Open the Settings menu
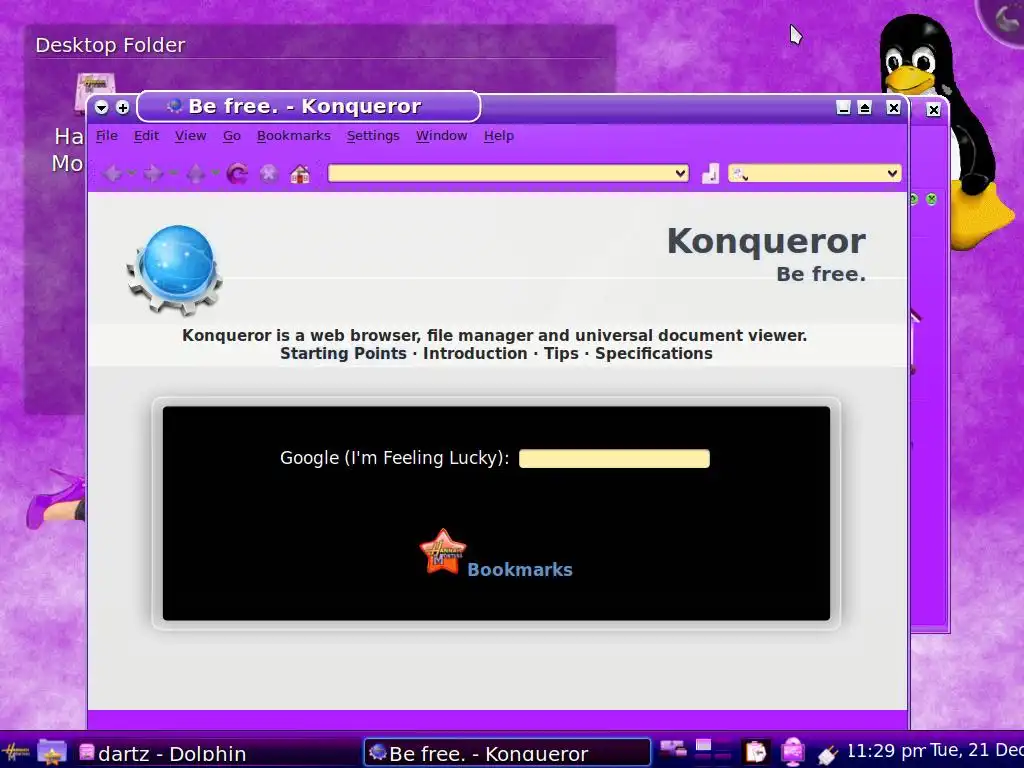Viewport: 1024px width, 768px height. tap(373, 136)
